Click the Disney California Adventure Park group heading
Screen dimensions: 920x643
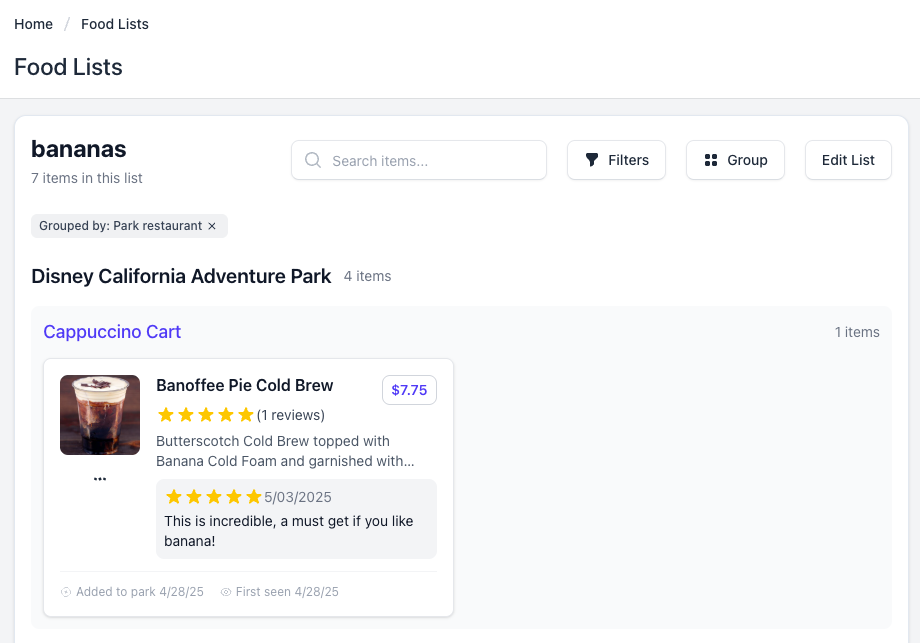pyautogui.click(x=181, y=276)
